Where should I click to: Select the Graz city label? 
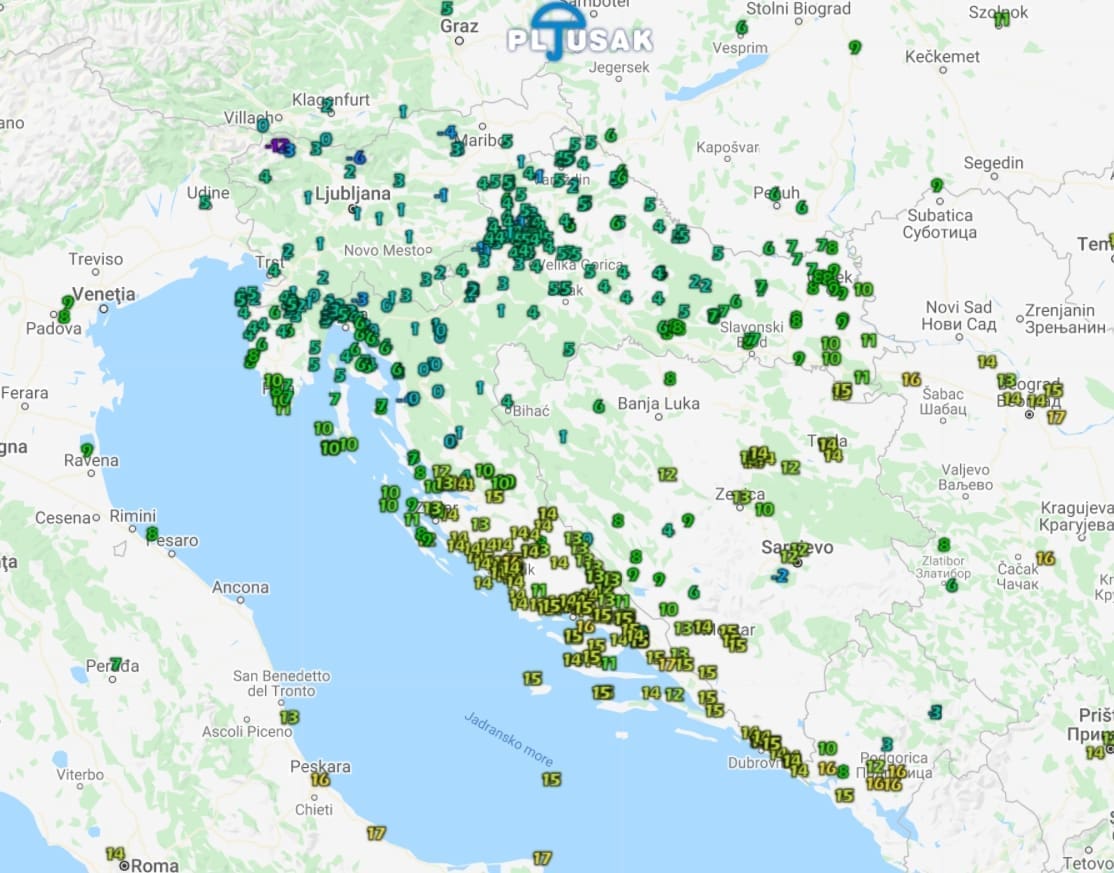point(459,26)
